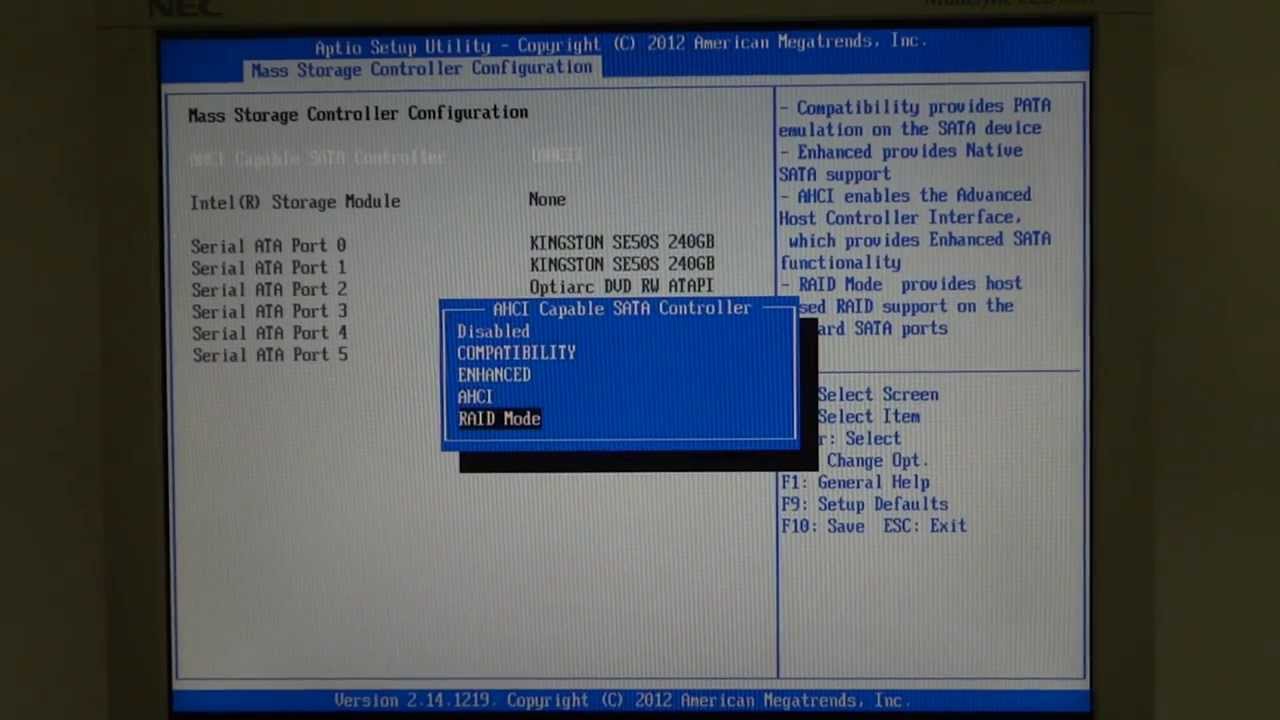Click the F9: Setup Defaults hint

(864, 504)
